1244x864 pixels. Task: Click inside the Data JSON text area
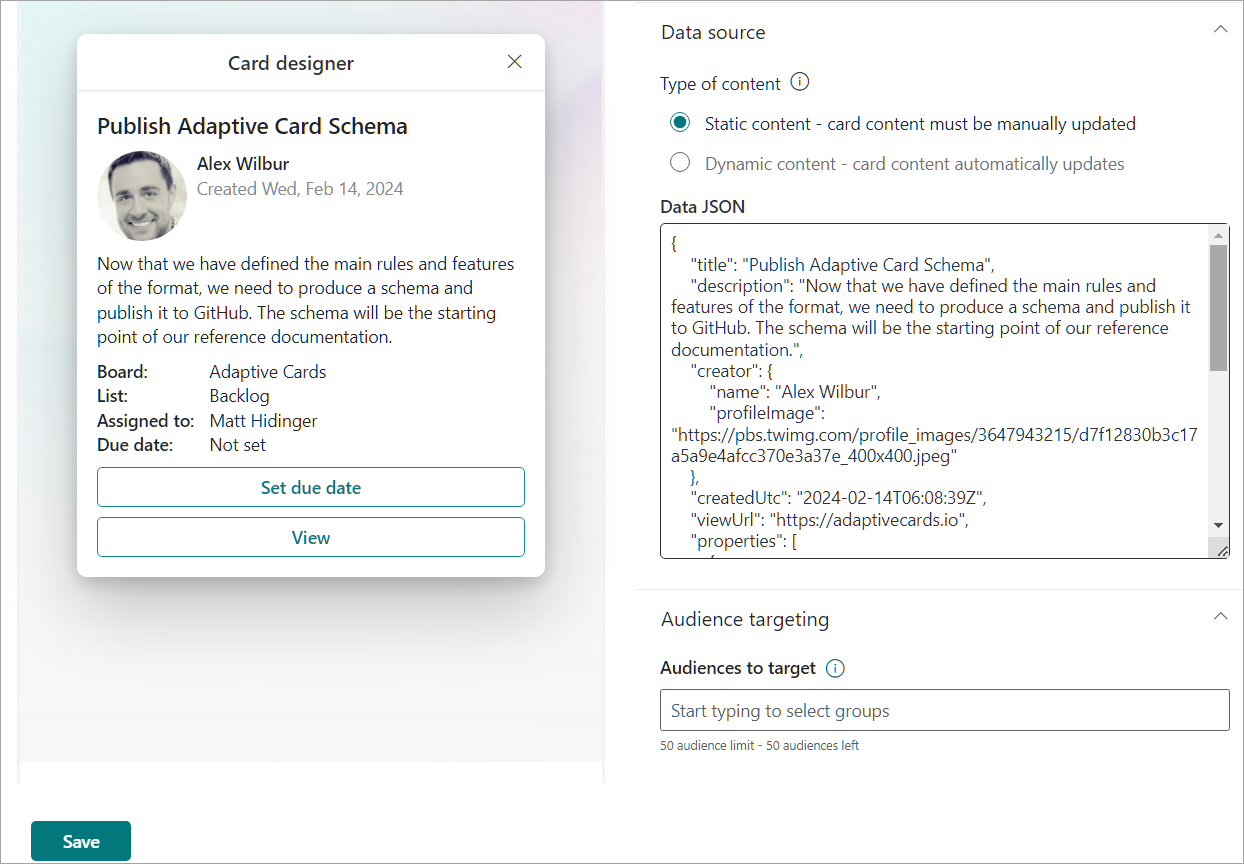pos(934,391)
